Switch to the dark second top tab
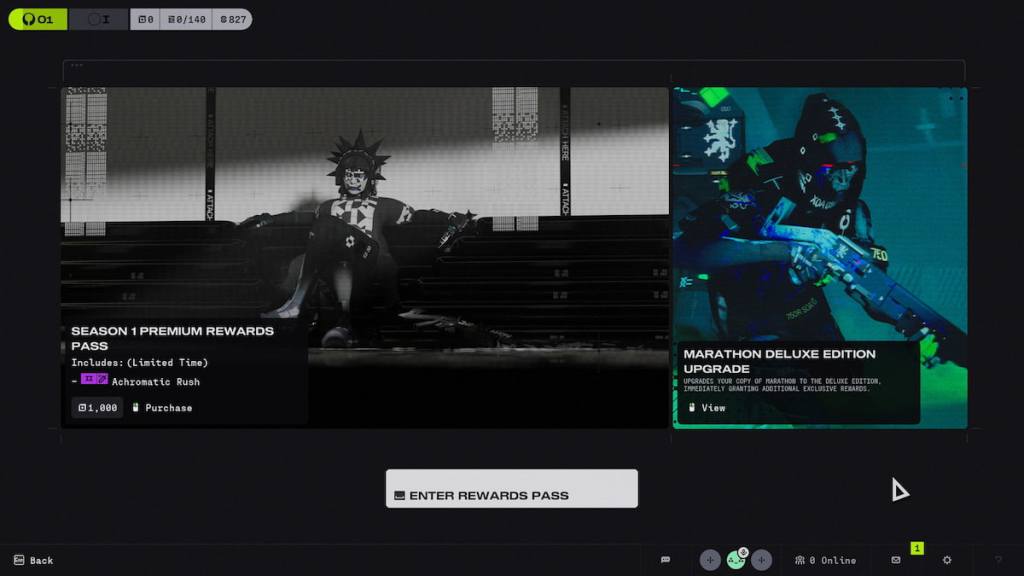1024x576 pixels. [98, 19]
